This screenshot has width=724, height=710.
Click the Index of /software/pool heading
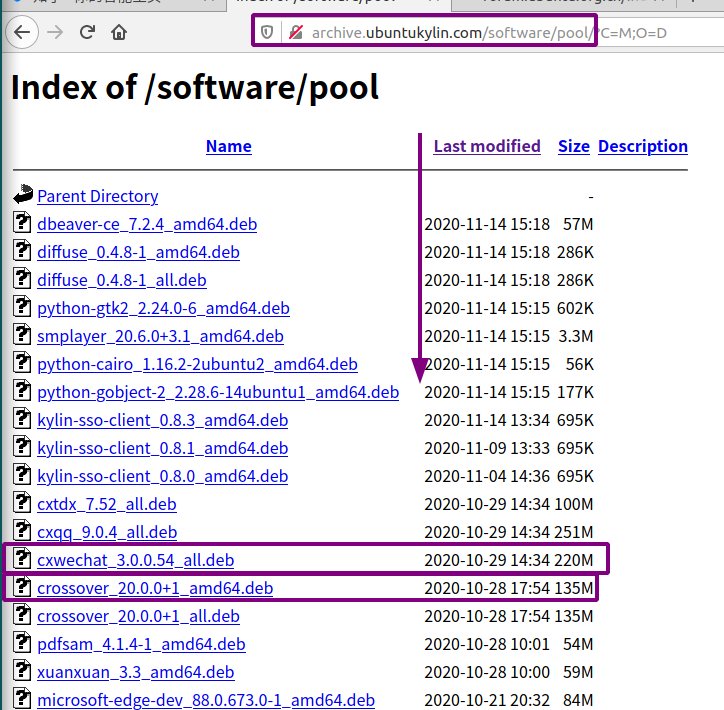[x=195, y=87]
